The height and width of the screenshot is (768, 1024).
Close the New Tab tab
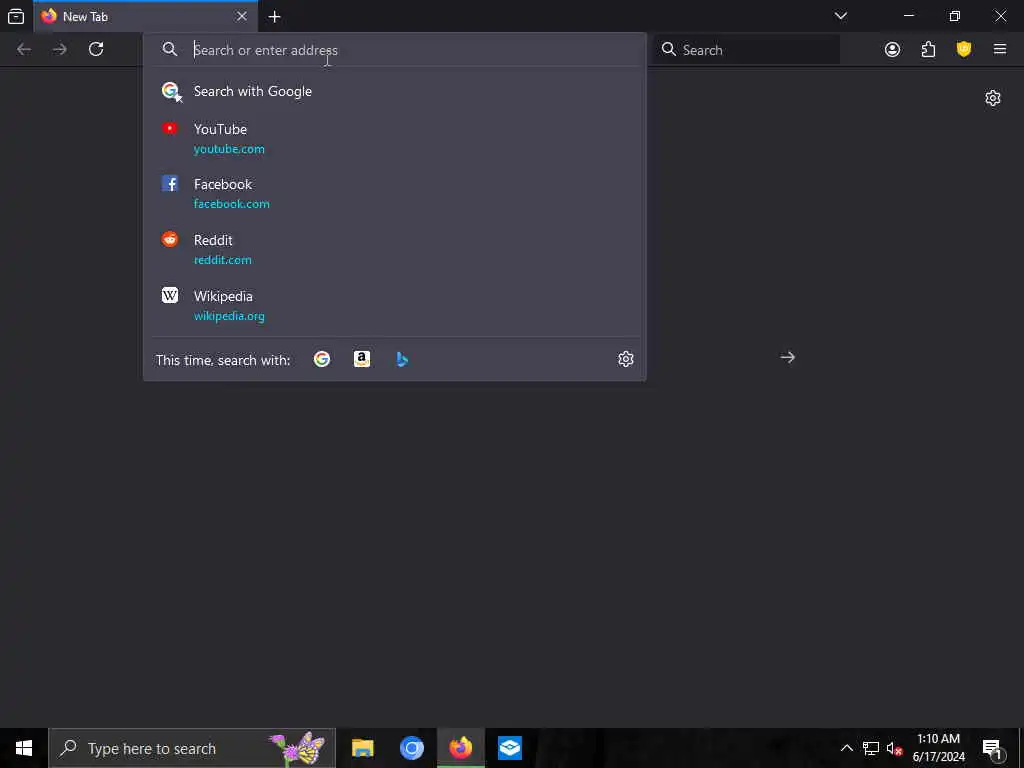pos(242,16)
